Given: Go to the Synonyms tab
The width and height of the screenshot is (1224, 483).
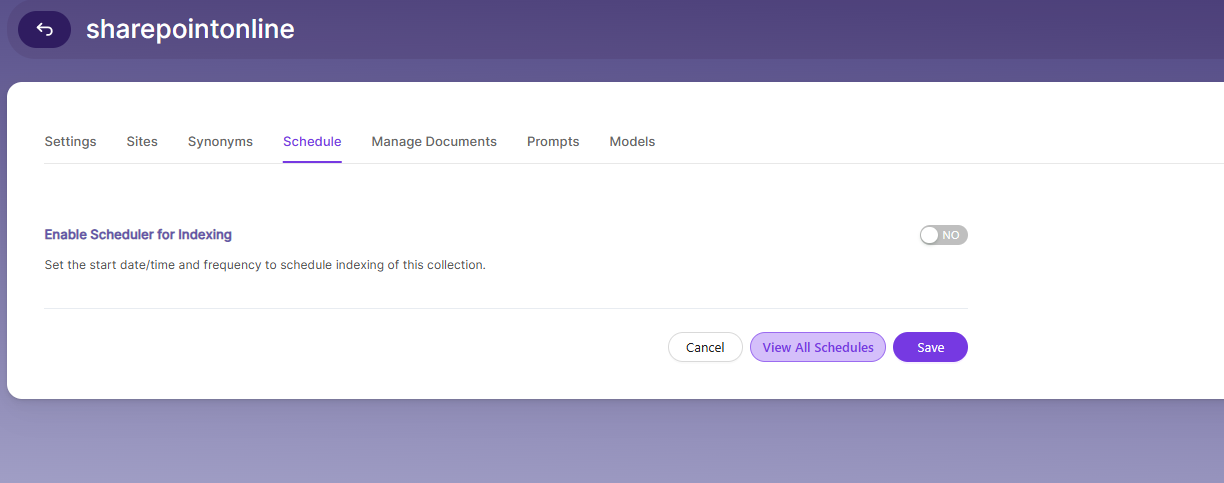Looking at the screenshot, I should pos(220,142).
